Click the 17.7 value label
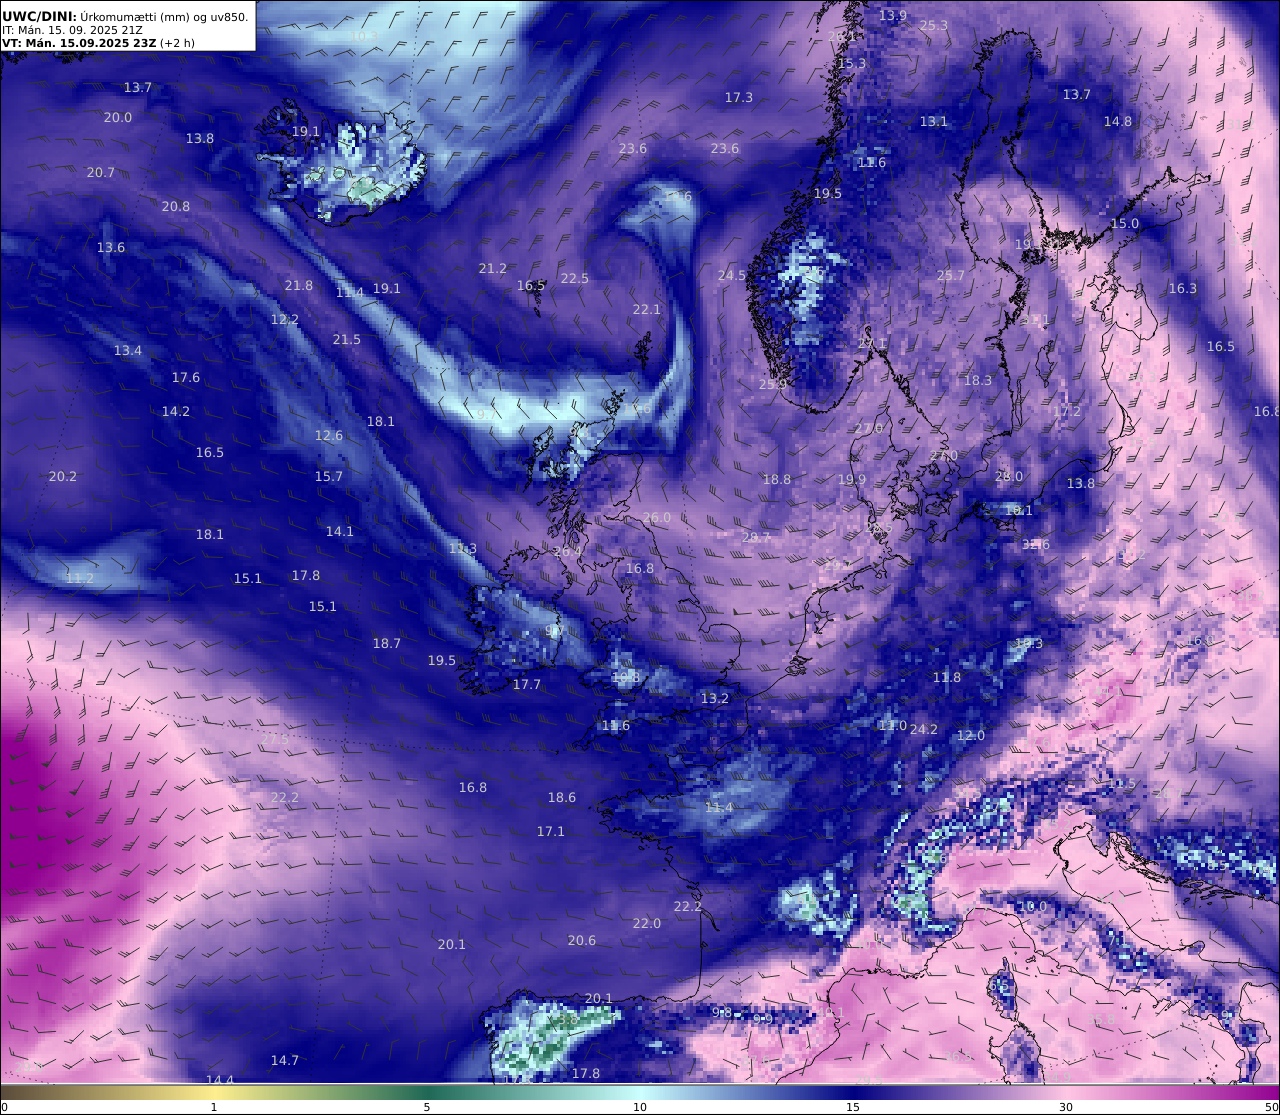The width and height of the screenshot is (1280, 1115). pyautogui.click(x=527, y=685)
